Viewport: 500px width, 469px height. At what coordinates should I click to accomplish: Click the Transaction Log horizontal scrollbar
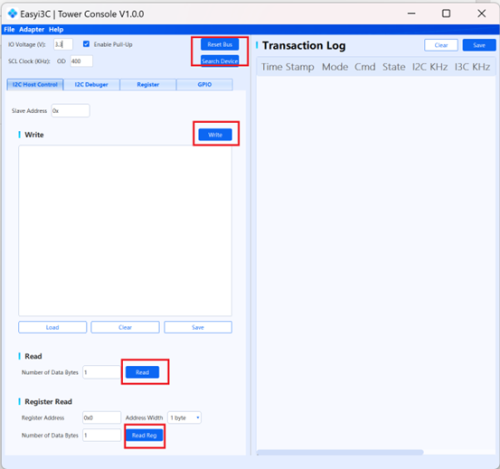coord(340,452)
